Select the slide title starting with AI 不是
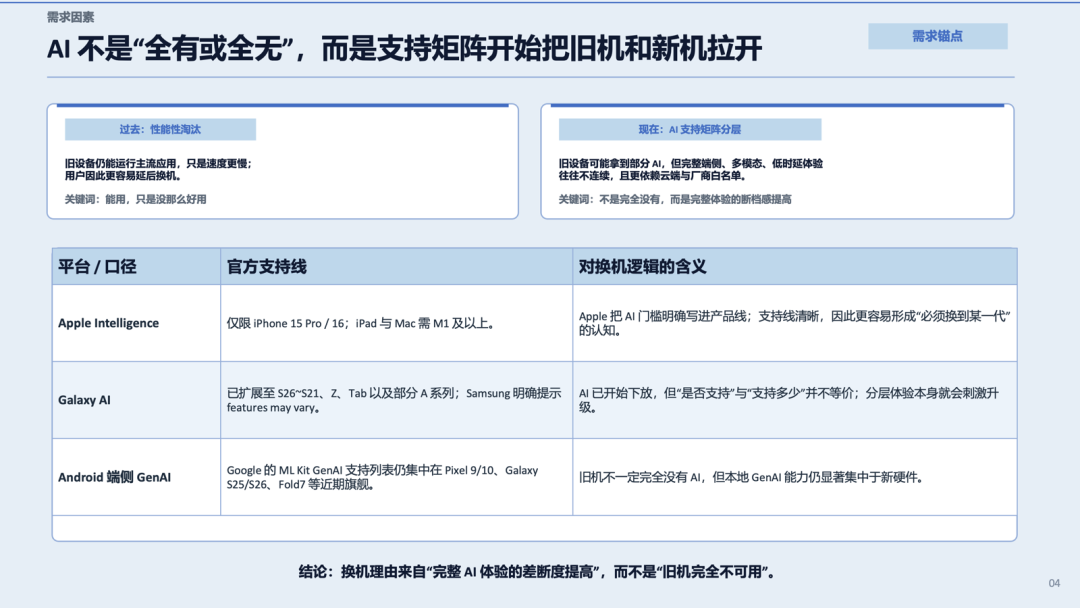Viewport: 1080px width, 608px height. click(404, 49)
